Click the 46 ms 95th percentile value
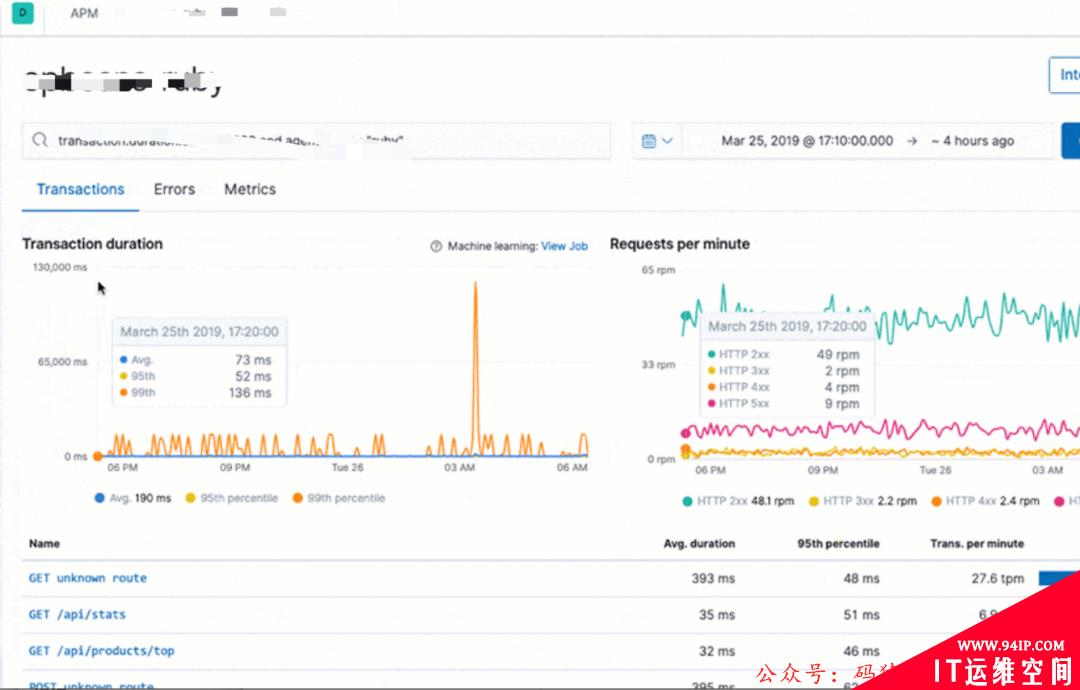Image resolution: width=1080 pixels, height=690 pixels. (x=862, y=651)
